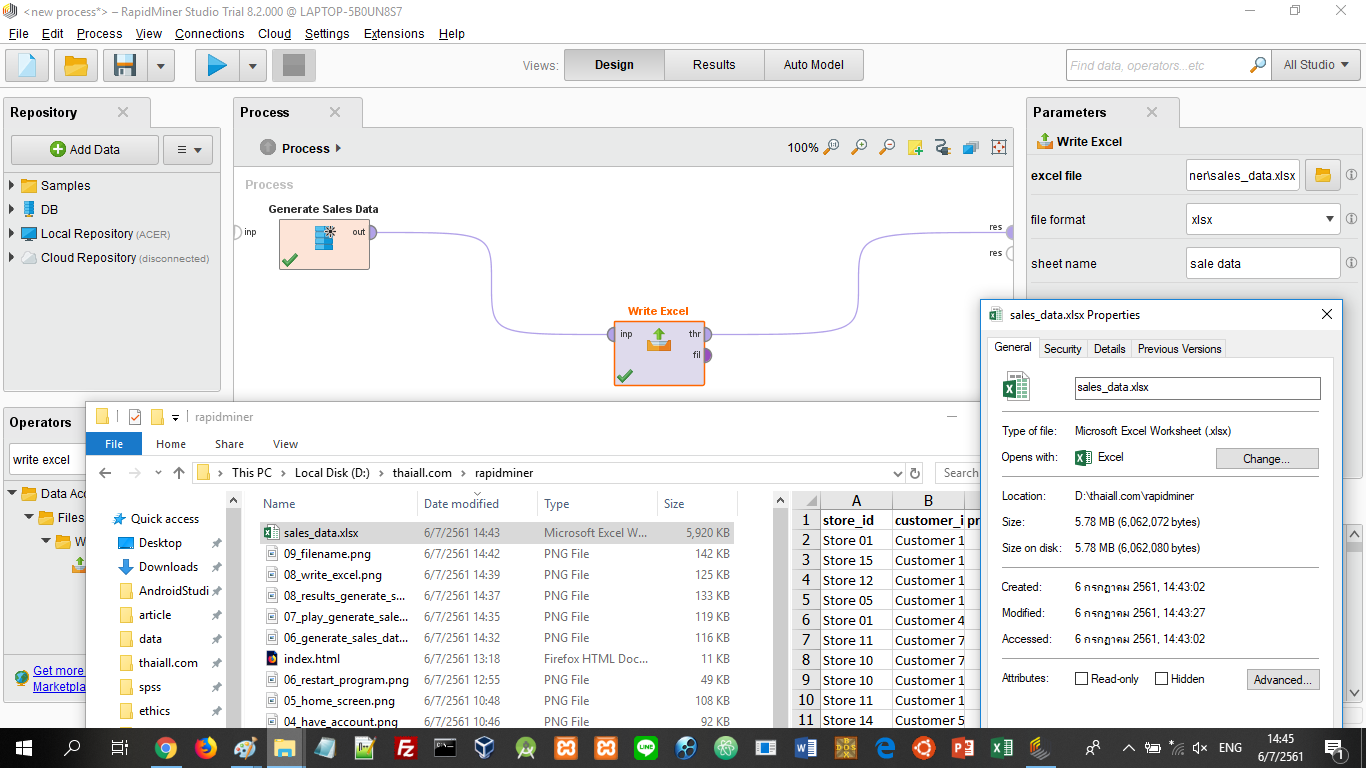Click the Run process play button
This screenshot has width=1366, height=768.
[217, 66]
